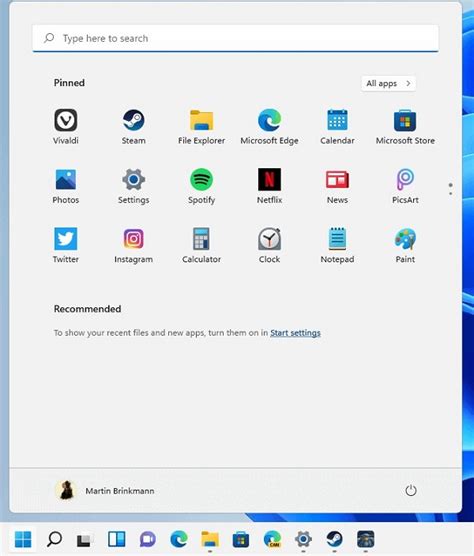The height and width of the screenshot is (556, 474).
Task: Open the last taskbar app with picture icon
Action: pyautogui.click(x=366, y=539)
